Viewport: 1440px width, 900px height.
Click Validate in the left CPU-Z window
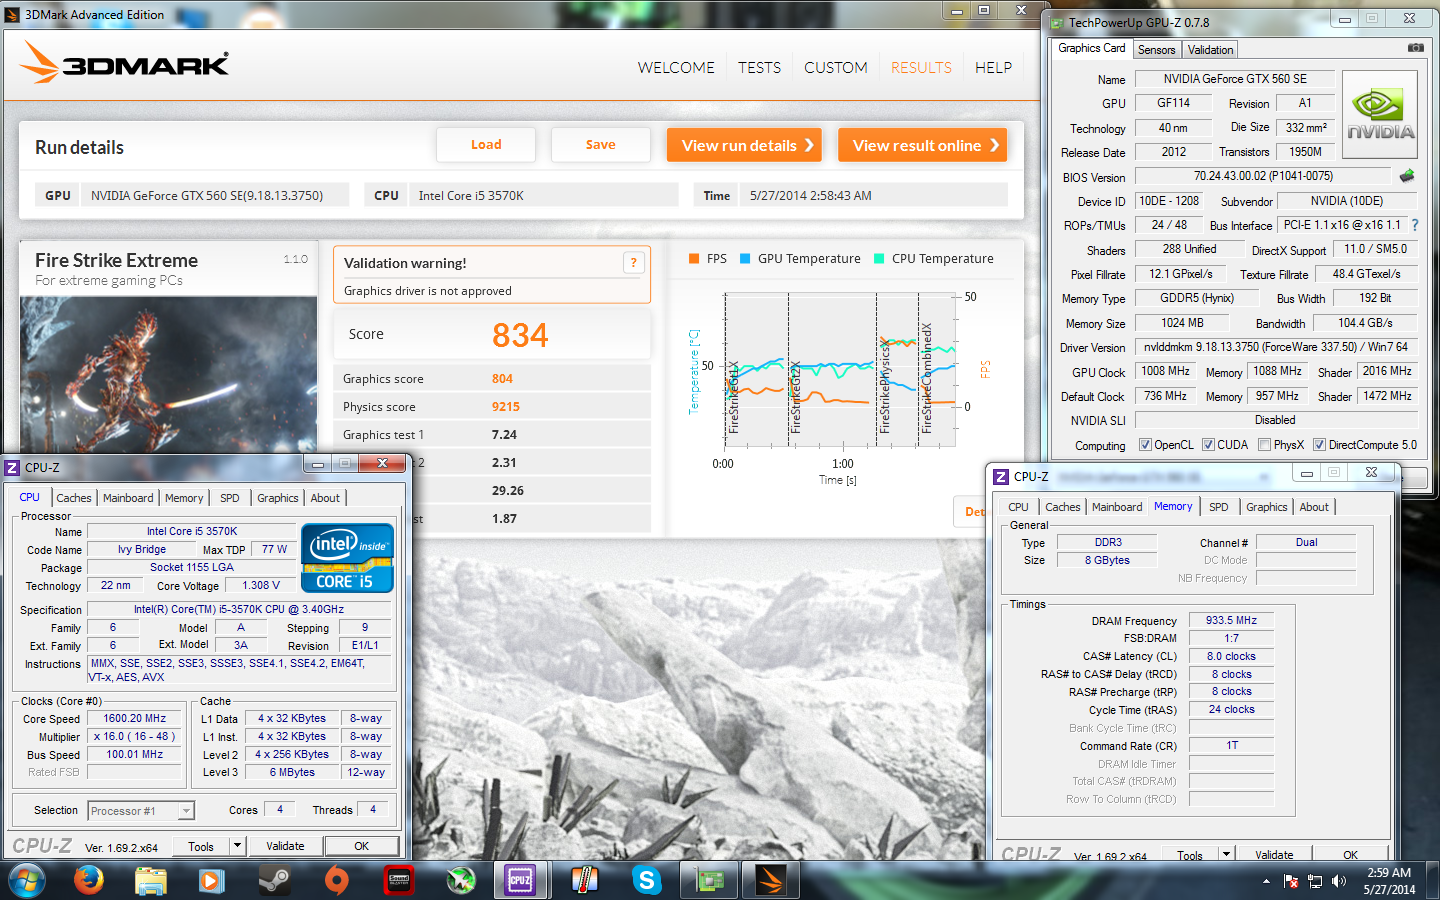point(285,846)
